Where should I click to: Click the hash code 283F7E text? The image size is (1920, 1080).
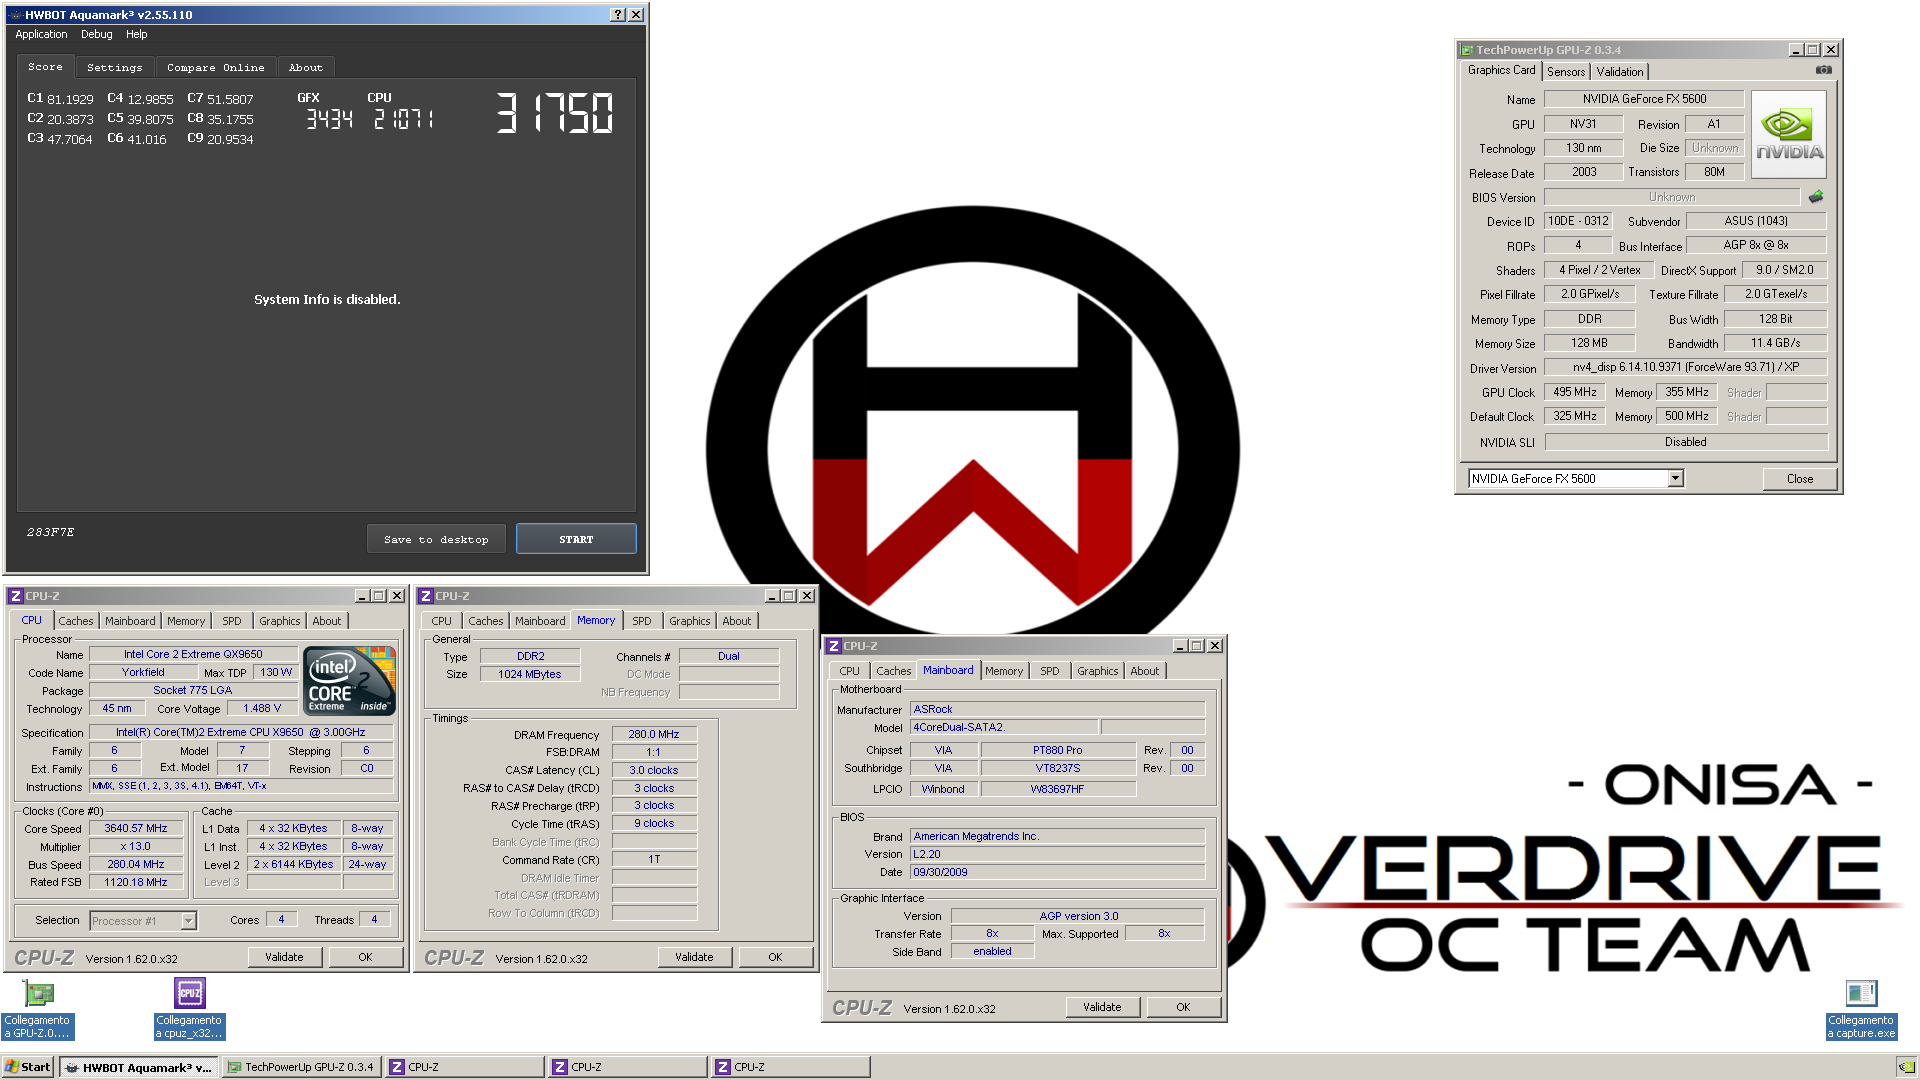tap(50, 533)
